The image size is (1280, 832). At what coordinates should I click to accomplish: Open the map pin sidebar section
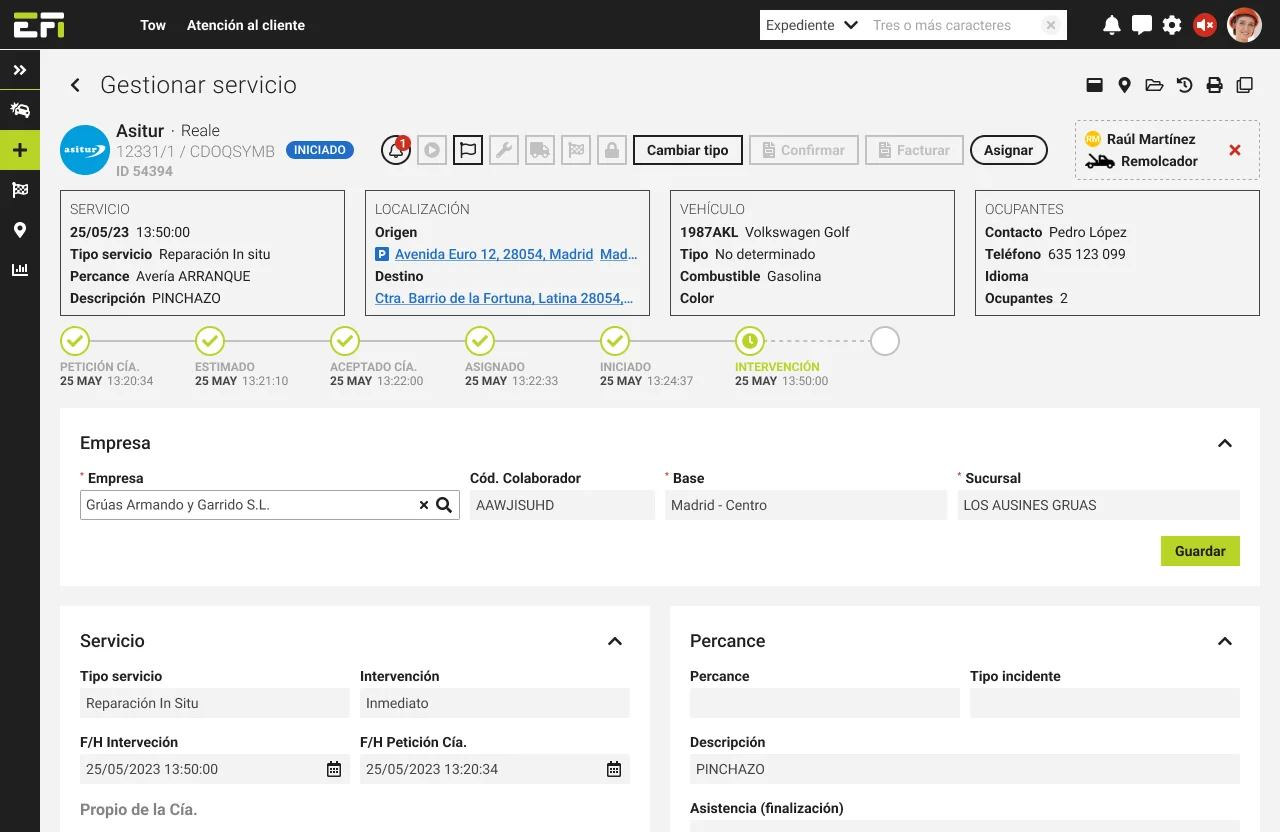tap(20, 230)
